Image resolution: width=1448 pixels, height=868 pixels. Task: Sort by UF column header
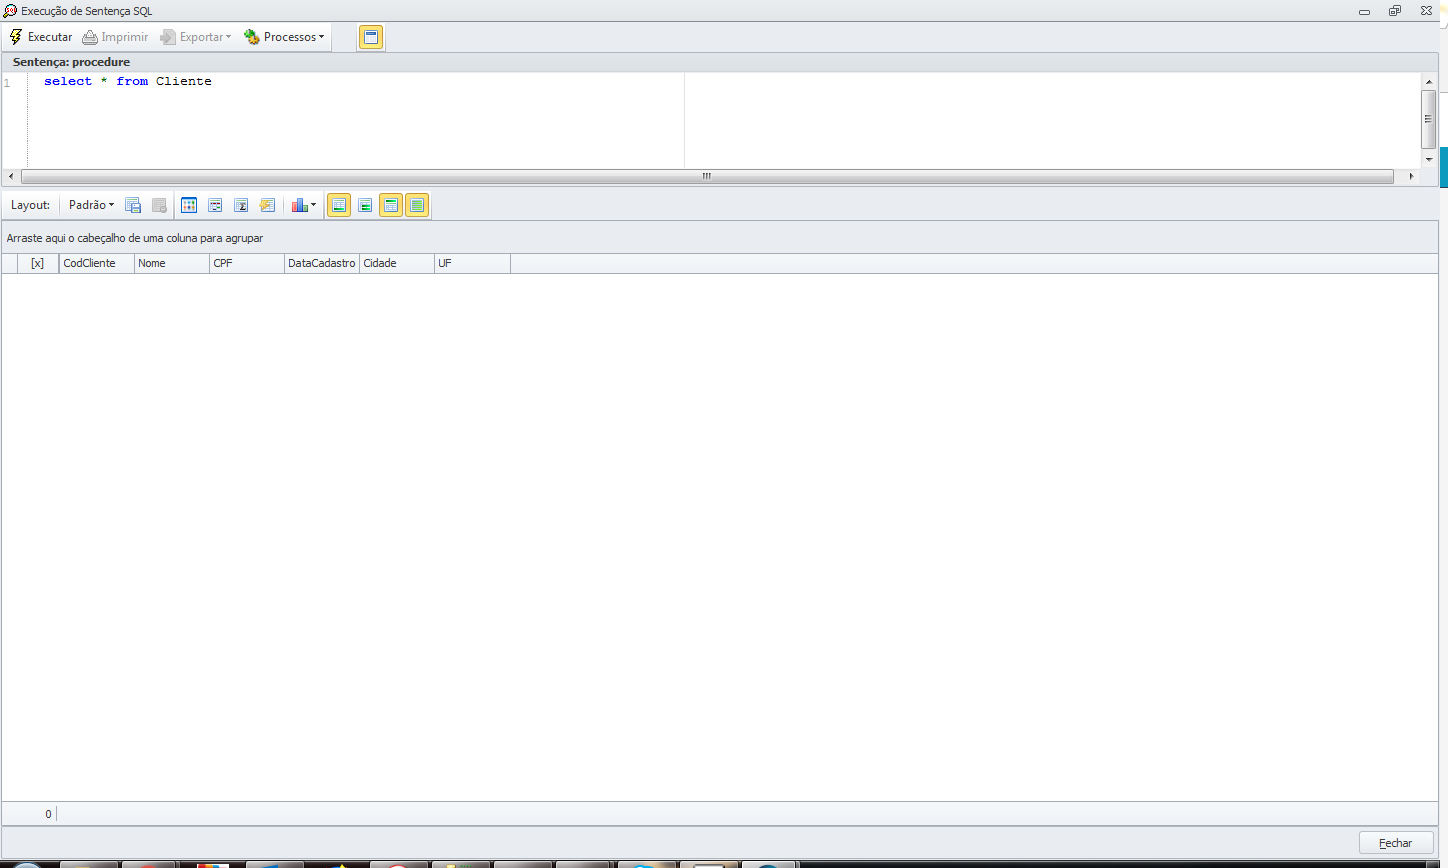click(x=472, y=263)
